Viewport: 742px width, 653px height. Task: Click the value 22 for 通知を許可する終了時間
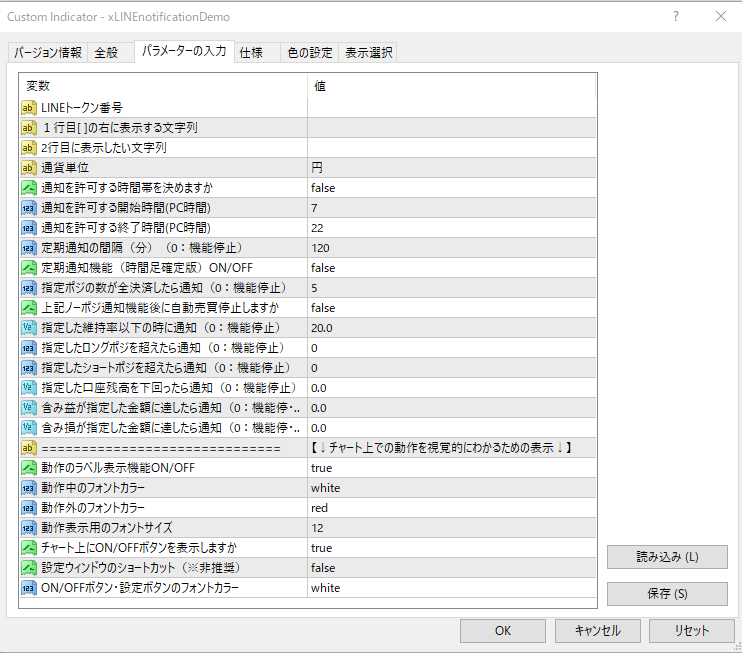click(x=452, y=228)
